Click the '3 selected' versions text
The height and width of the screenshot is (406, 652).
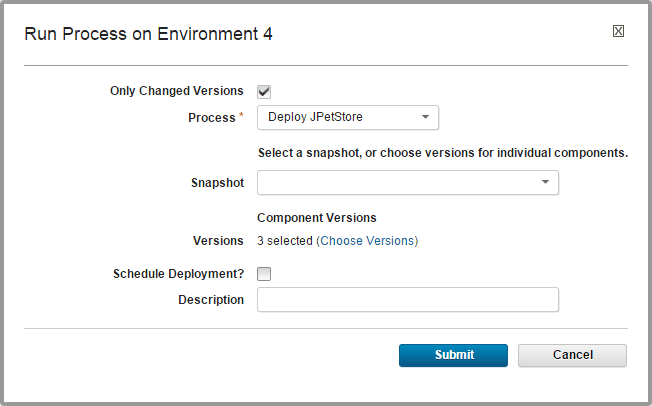point(285,241)
